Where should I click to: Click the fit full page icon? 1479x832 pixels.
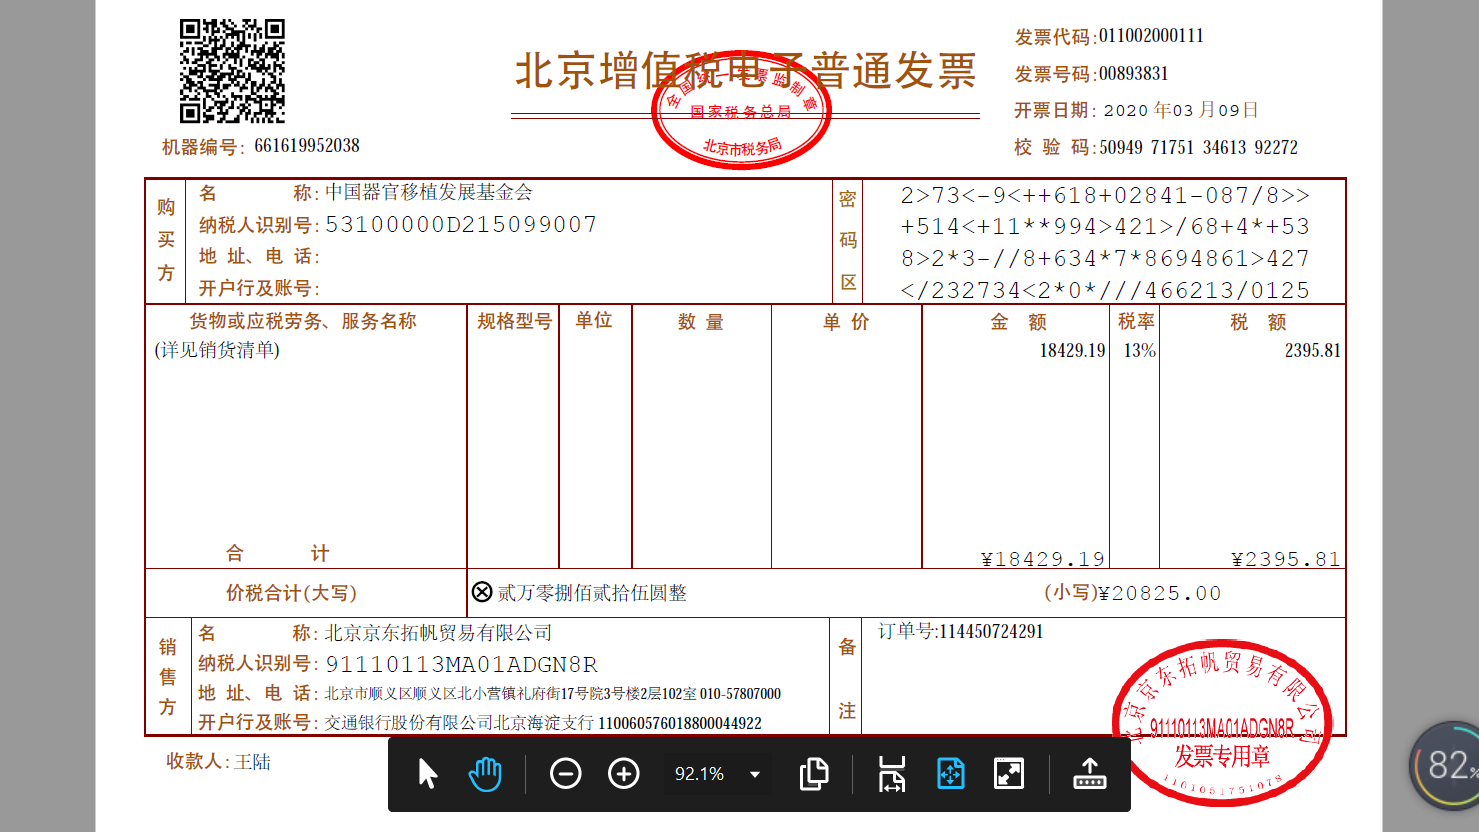coord(950,774)
